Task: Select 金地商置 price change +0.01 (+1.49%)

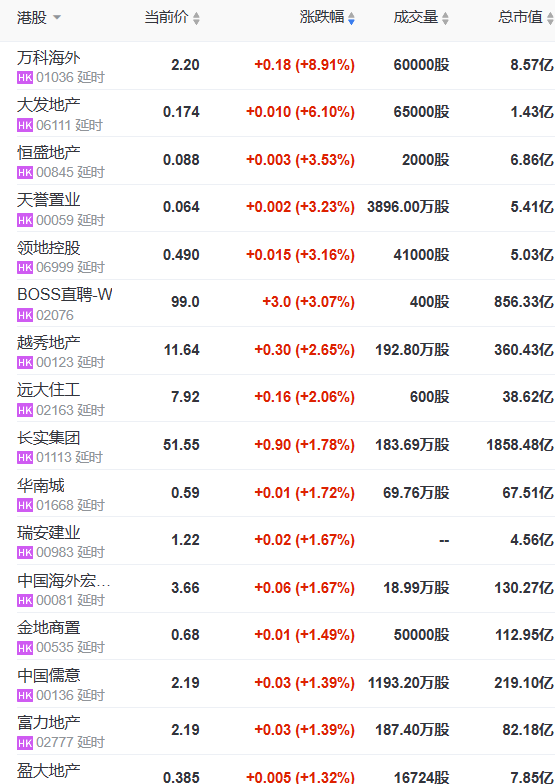Action: coord(304,635)
